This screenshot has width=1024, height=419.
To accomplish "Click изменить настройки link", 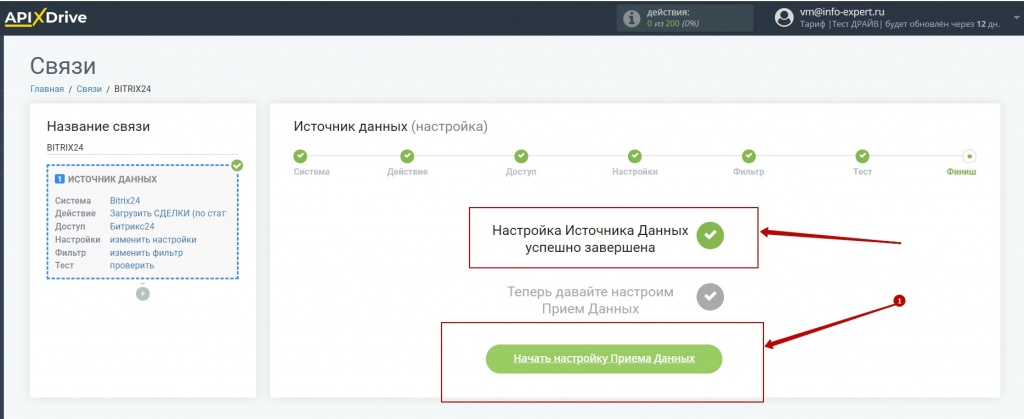I will [153, 240].
